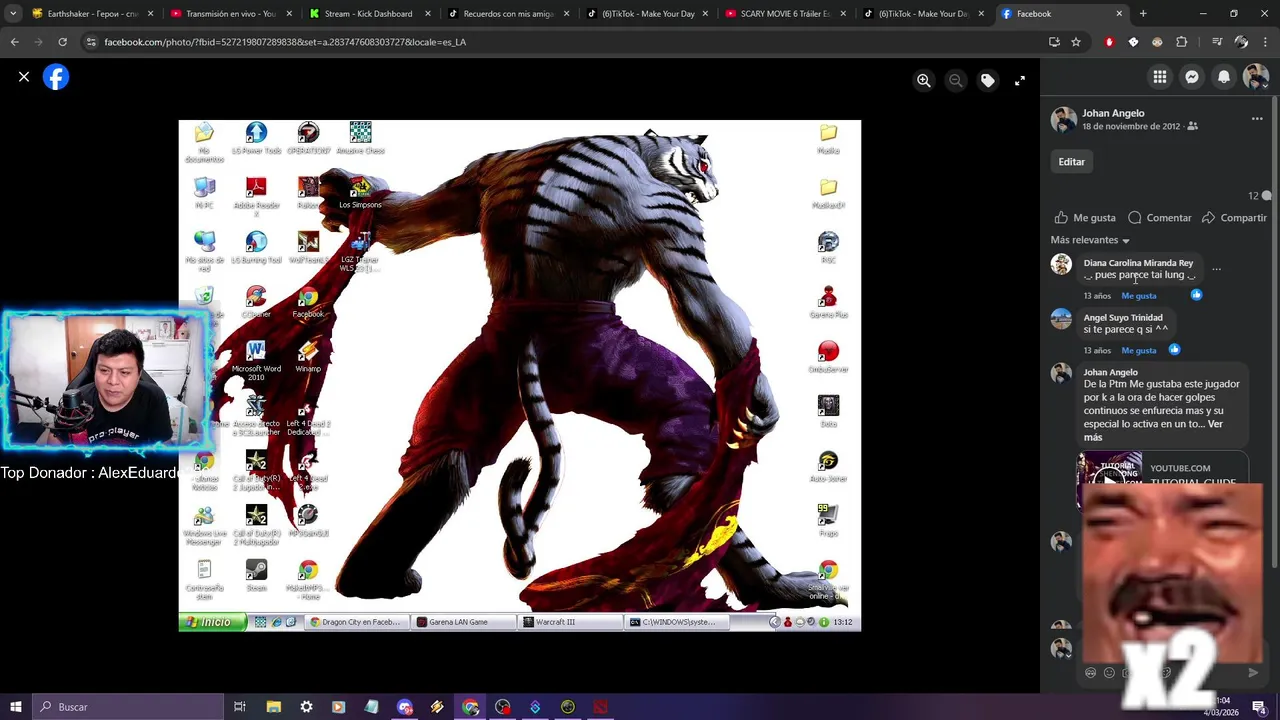The height and width of the screenshot is (720, 1280).
Task: Toggle Me gusta on Diana Carolina's comment
Action: pyautogui.click(x=1139, y=296)
